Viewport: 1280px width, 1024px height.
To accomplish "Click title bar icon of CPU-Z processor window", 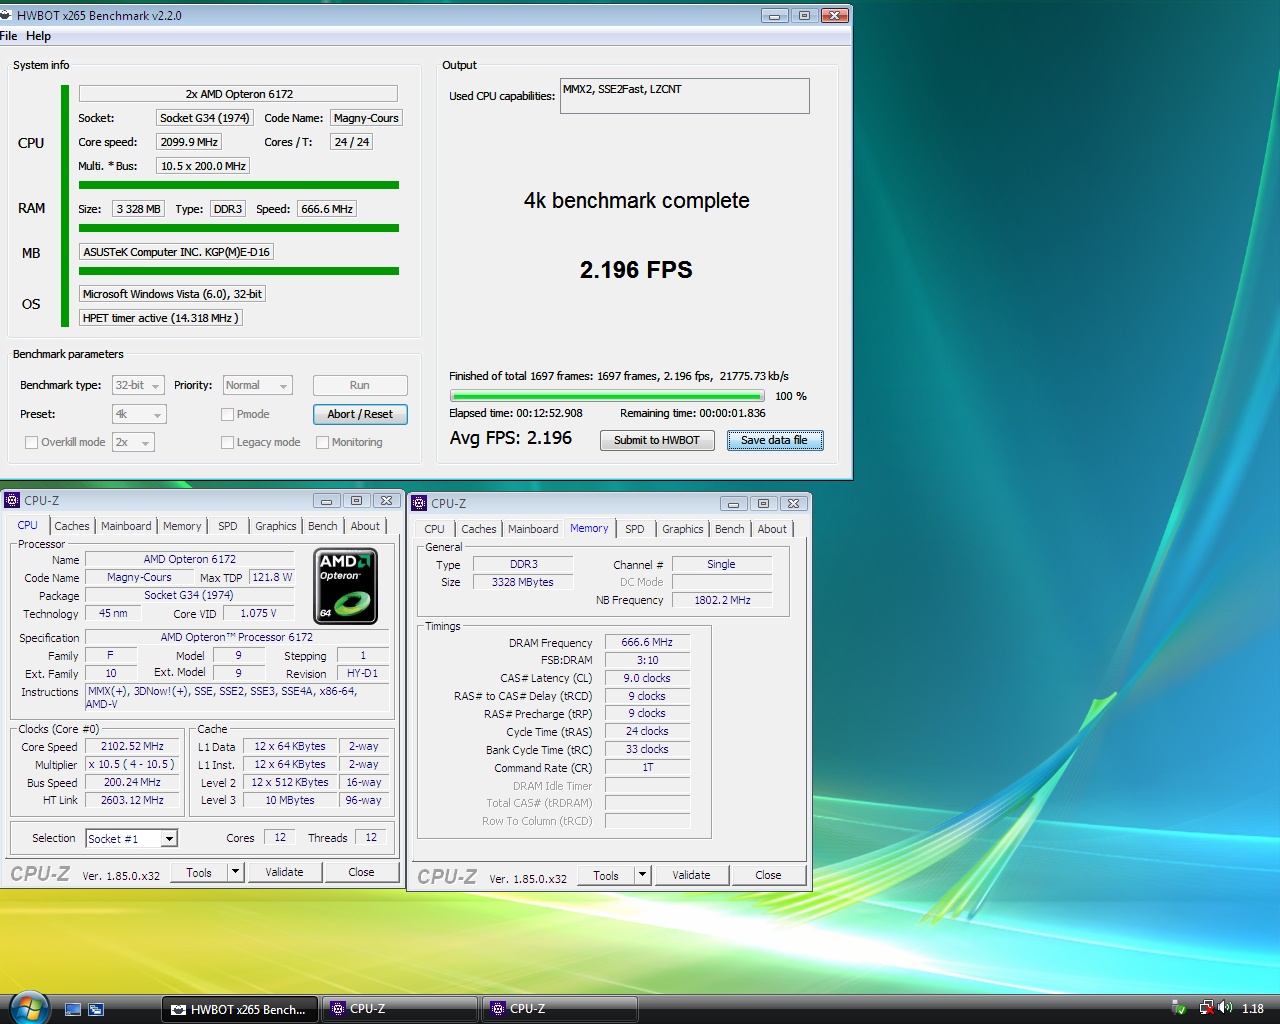I will click(12, 500).
